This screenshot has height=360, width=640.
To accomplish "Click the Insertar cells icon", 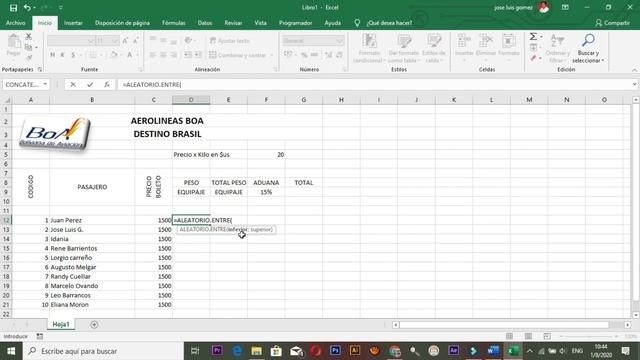I will point(464,41).
